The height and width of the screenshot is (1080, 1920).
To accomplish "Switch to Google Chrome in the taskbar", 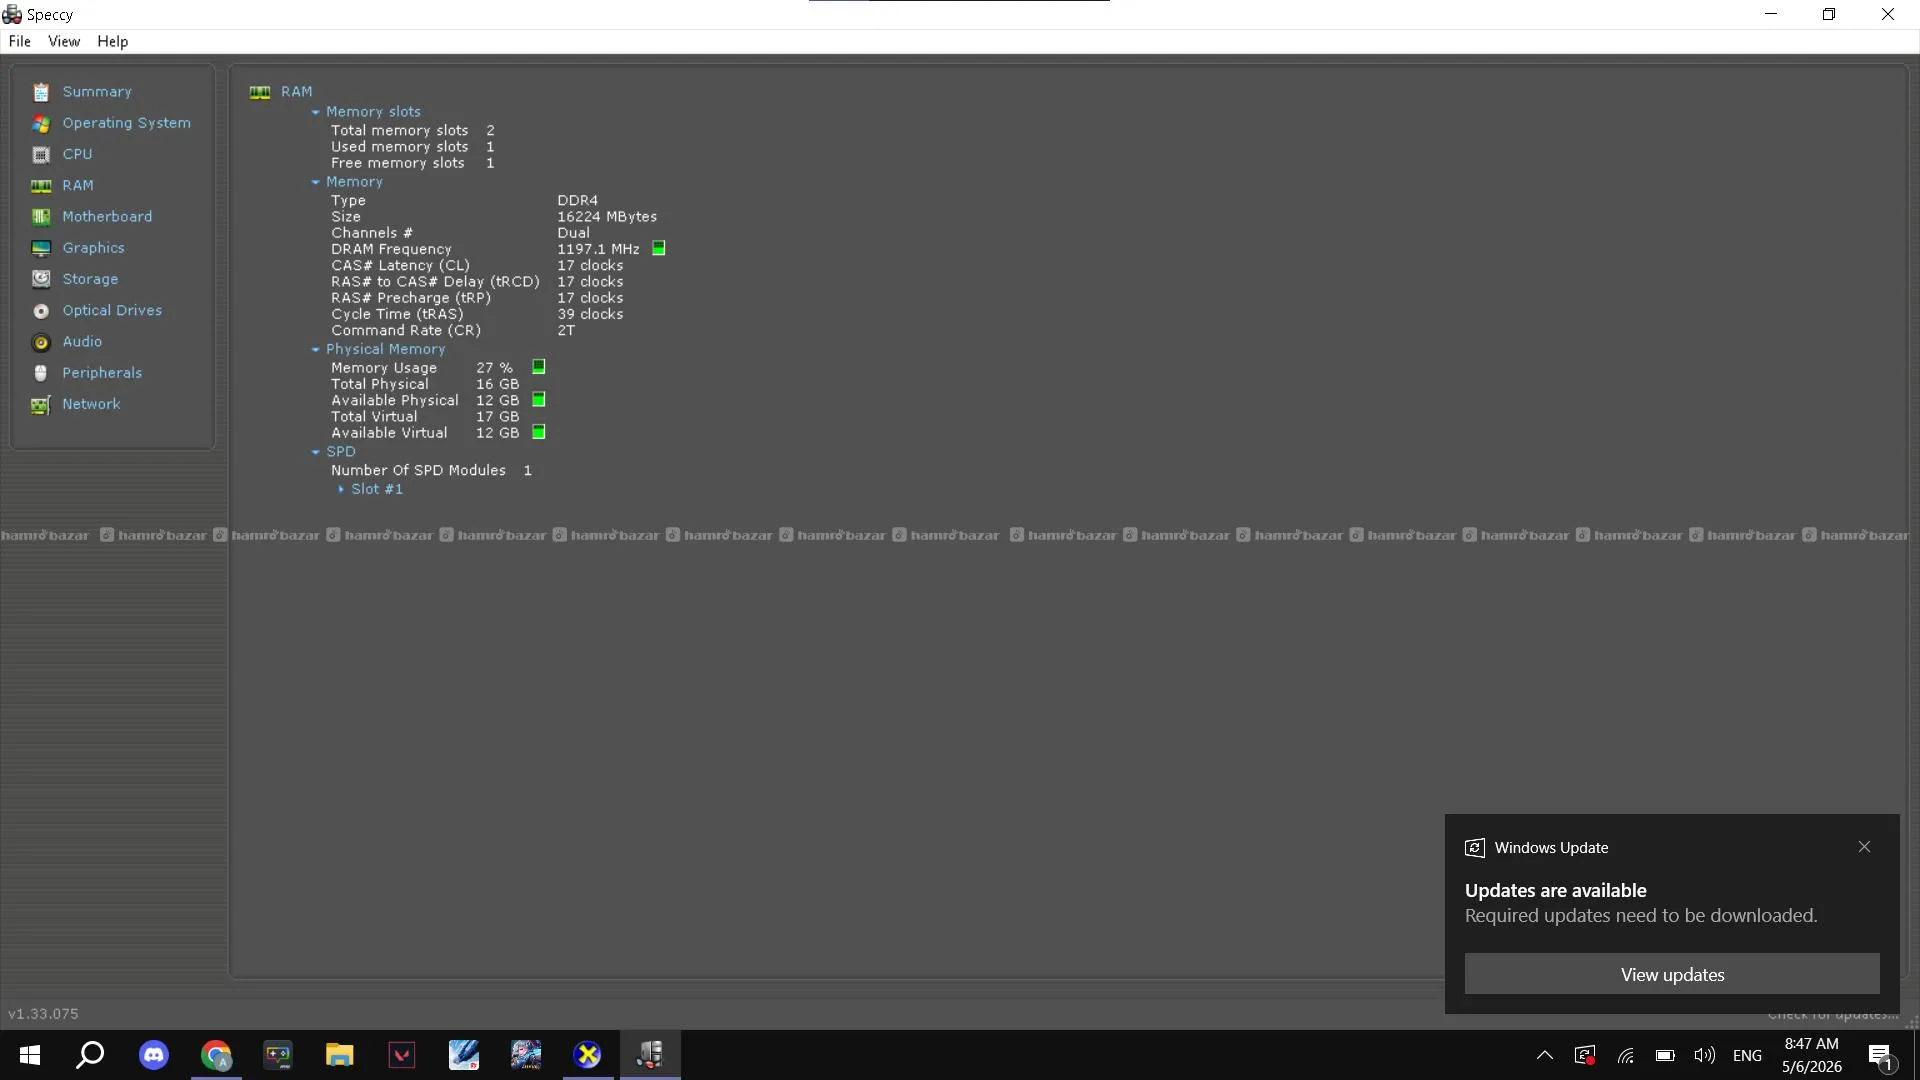I will 216,1055.
